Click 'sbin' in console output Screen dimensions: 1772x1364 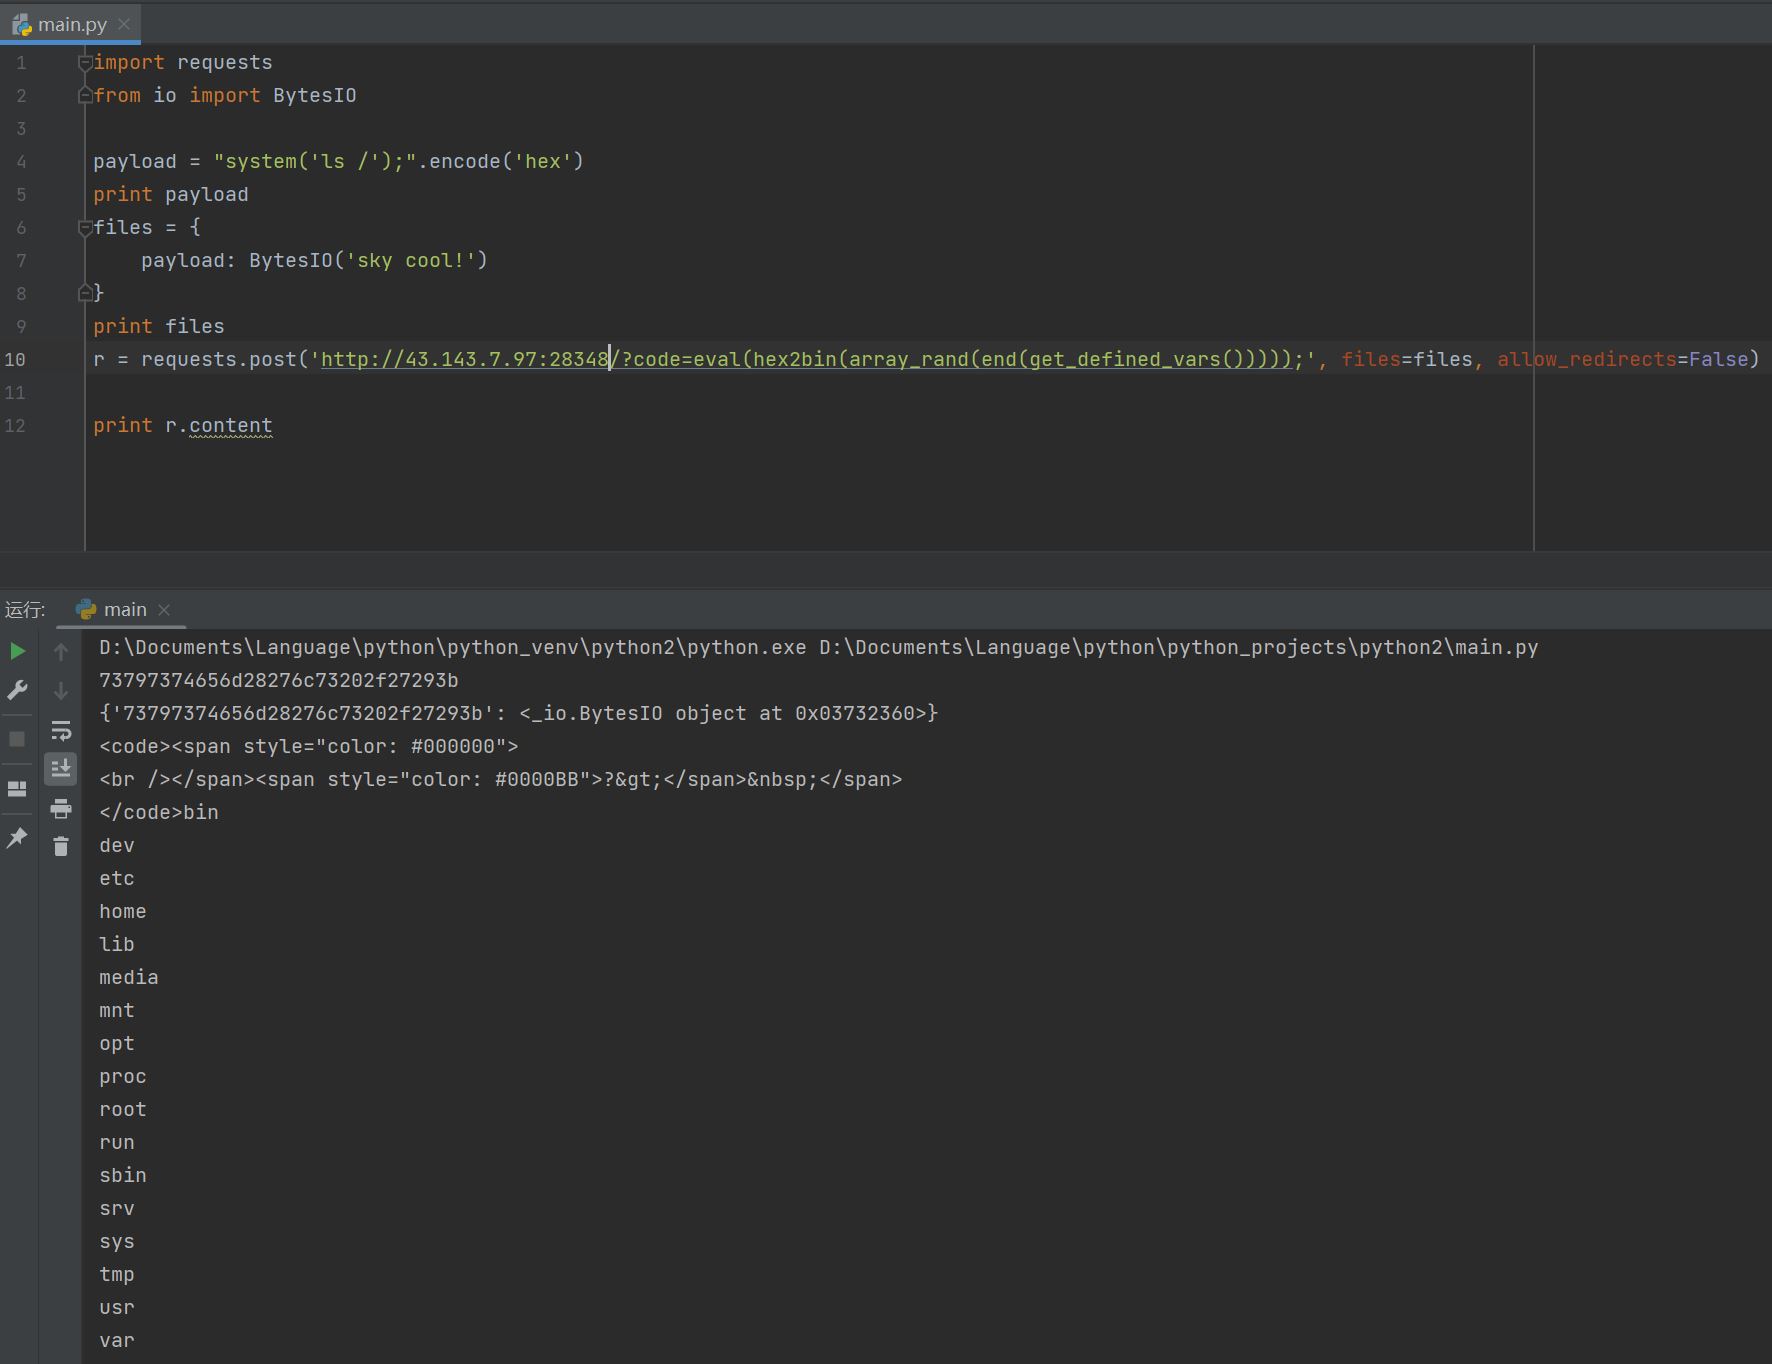pyautogui.click(x=123, y=1175)
